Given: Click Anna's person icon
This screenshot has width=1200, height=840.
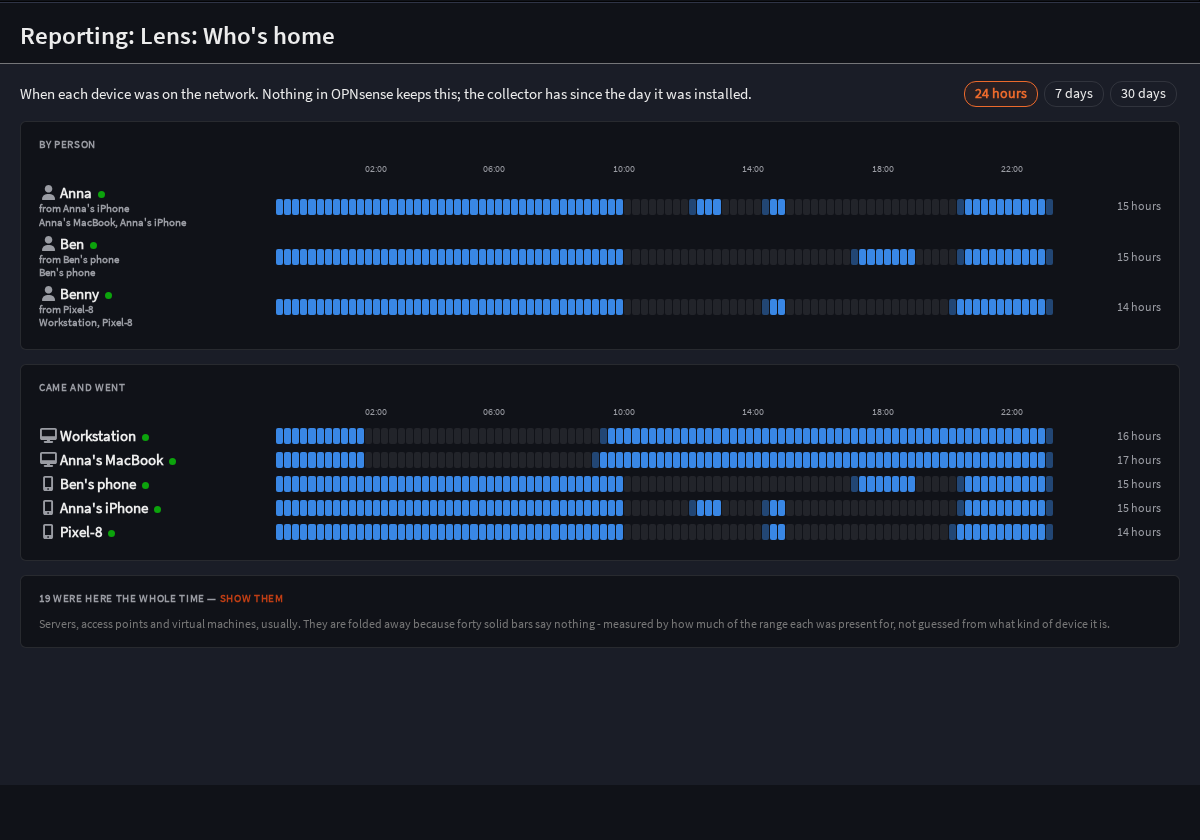Looking at the screenshot, I should coord(48,193).
